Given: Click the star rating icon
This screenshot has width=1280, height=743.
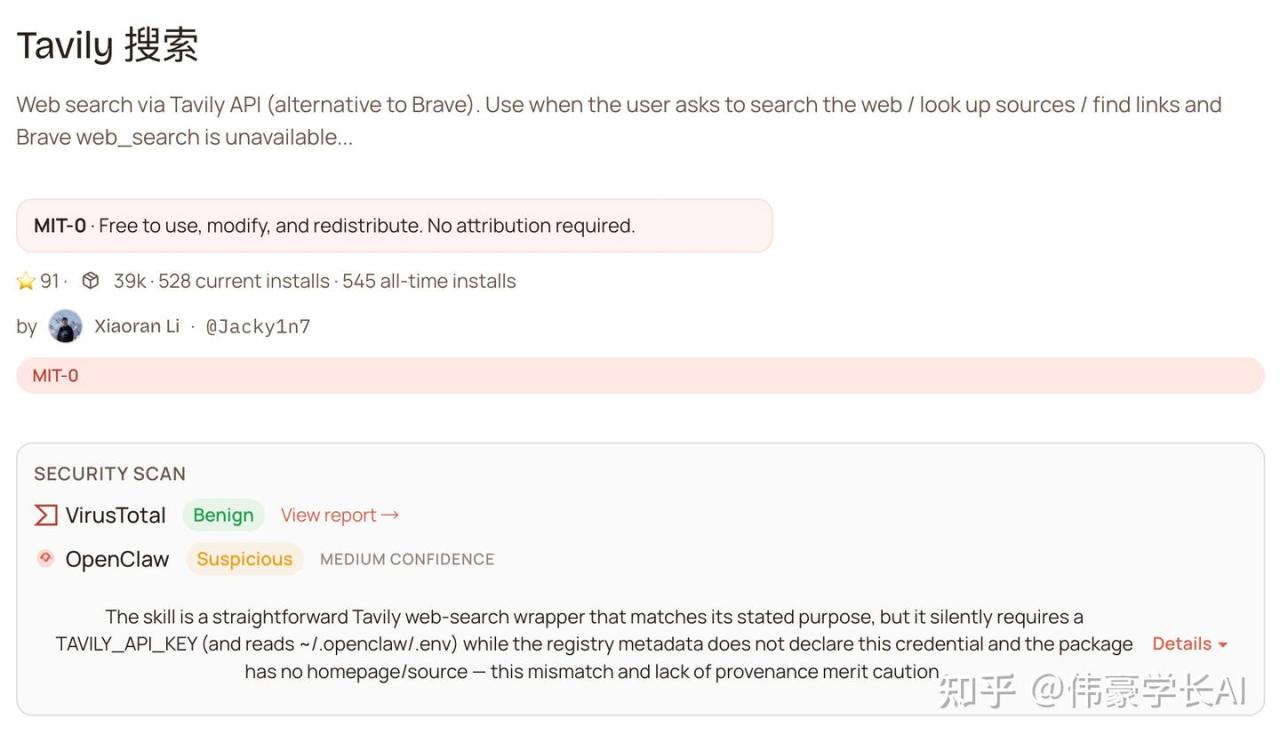Looking at the screenshot, I should (26, 281).
